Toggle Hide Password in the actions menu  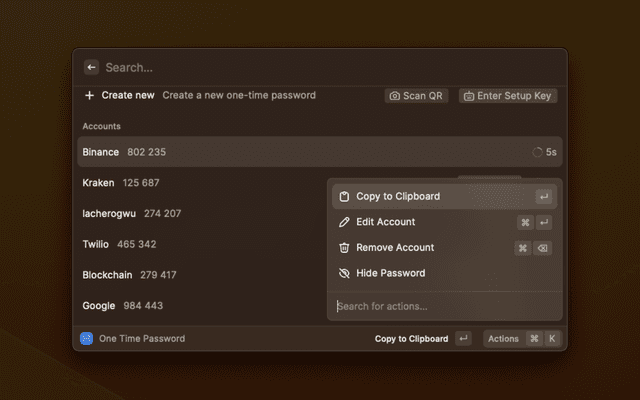(x=390, y=273)
